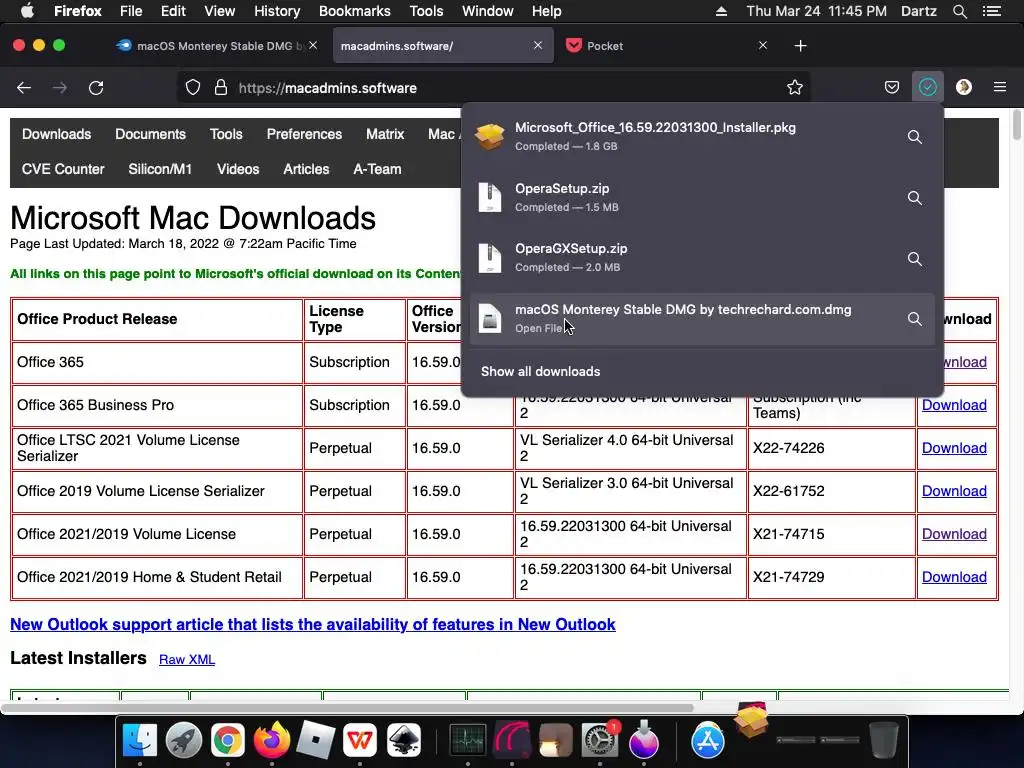Open the Trash in the Dock
Viewport: 1024px width, 768px height.
(x=883, y=740)
